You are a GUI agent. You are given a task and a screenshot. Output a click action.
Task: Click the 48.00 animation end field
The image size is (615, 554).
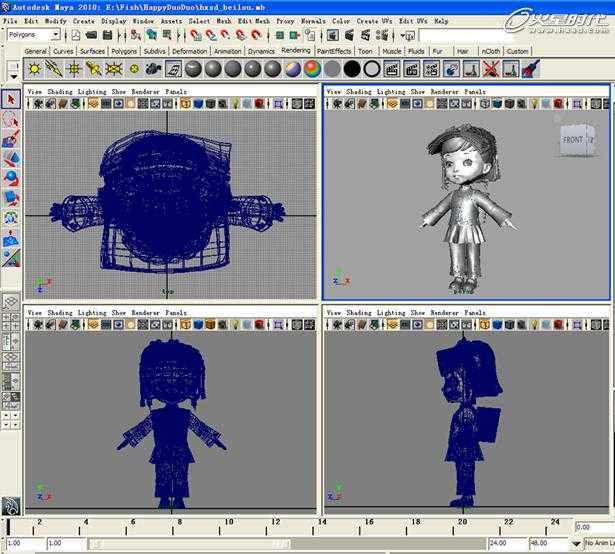tap(548, 543)
